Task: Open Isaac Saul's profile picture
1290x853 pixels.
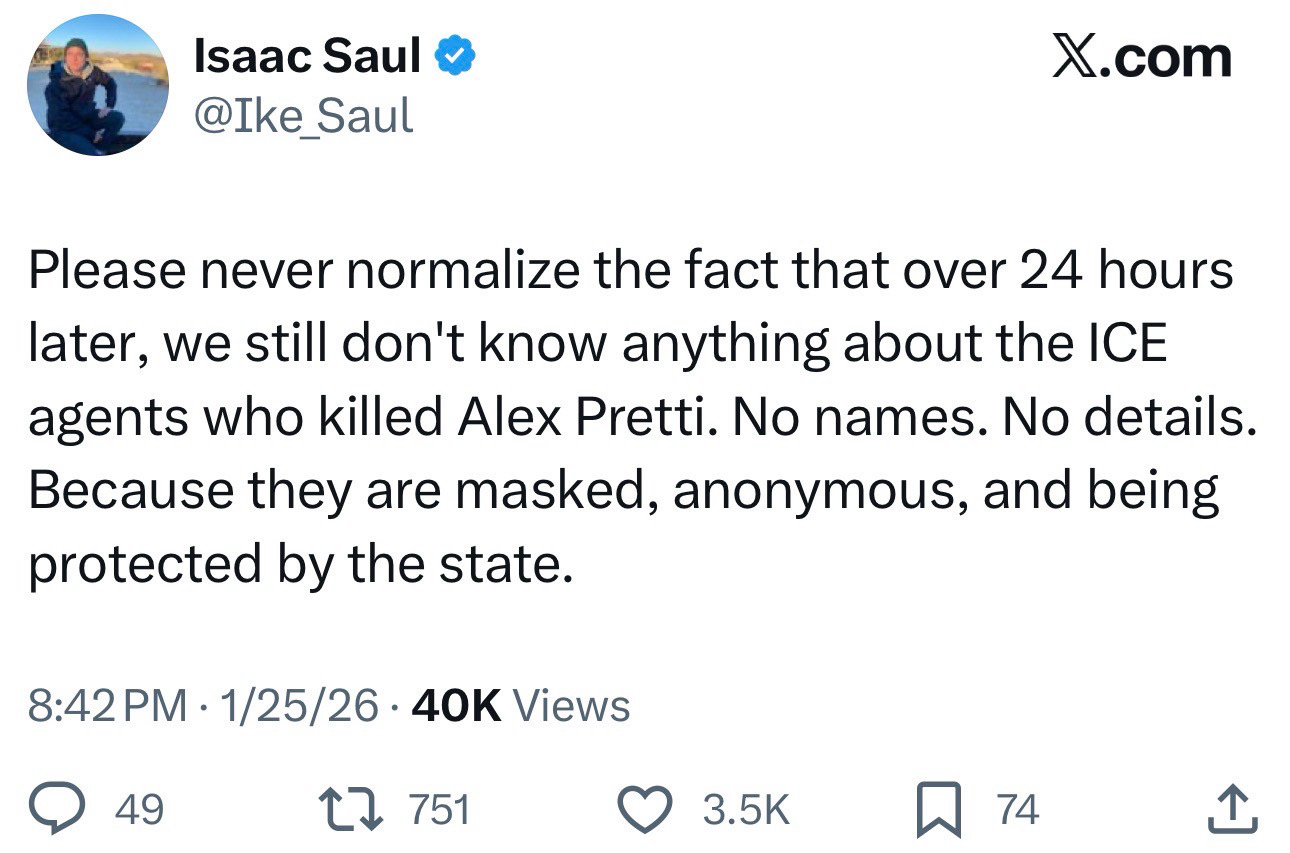Action: pyautogui.click(x=98, y=85)
